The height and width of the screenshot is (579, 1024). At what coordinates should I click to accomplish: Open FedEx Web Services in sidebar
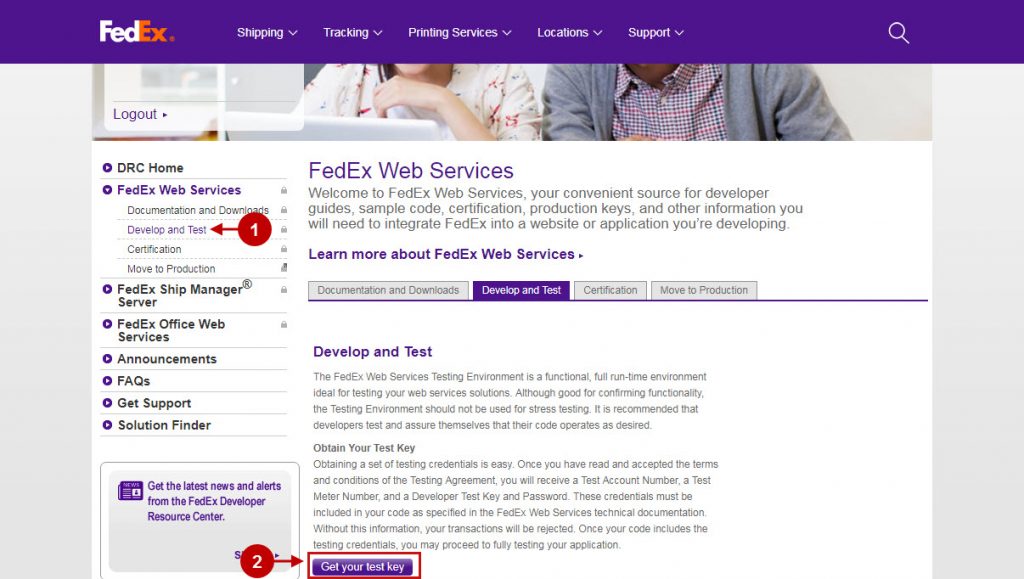click(179, 190)
